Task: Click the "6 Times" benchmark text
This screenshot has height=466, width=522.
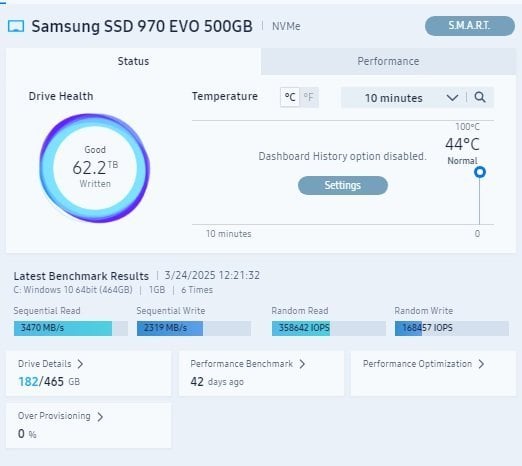Action: coord(197,290)
